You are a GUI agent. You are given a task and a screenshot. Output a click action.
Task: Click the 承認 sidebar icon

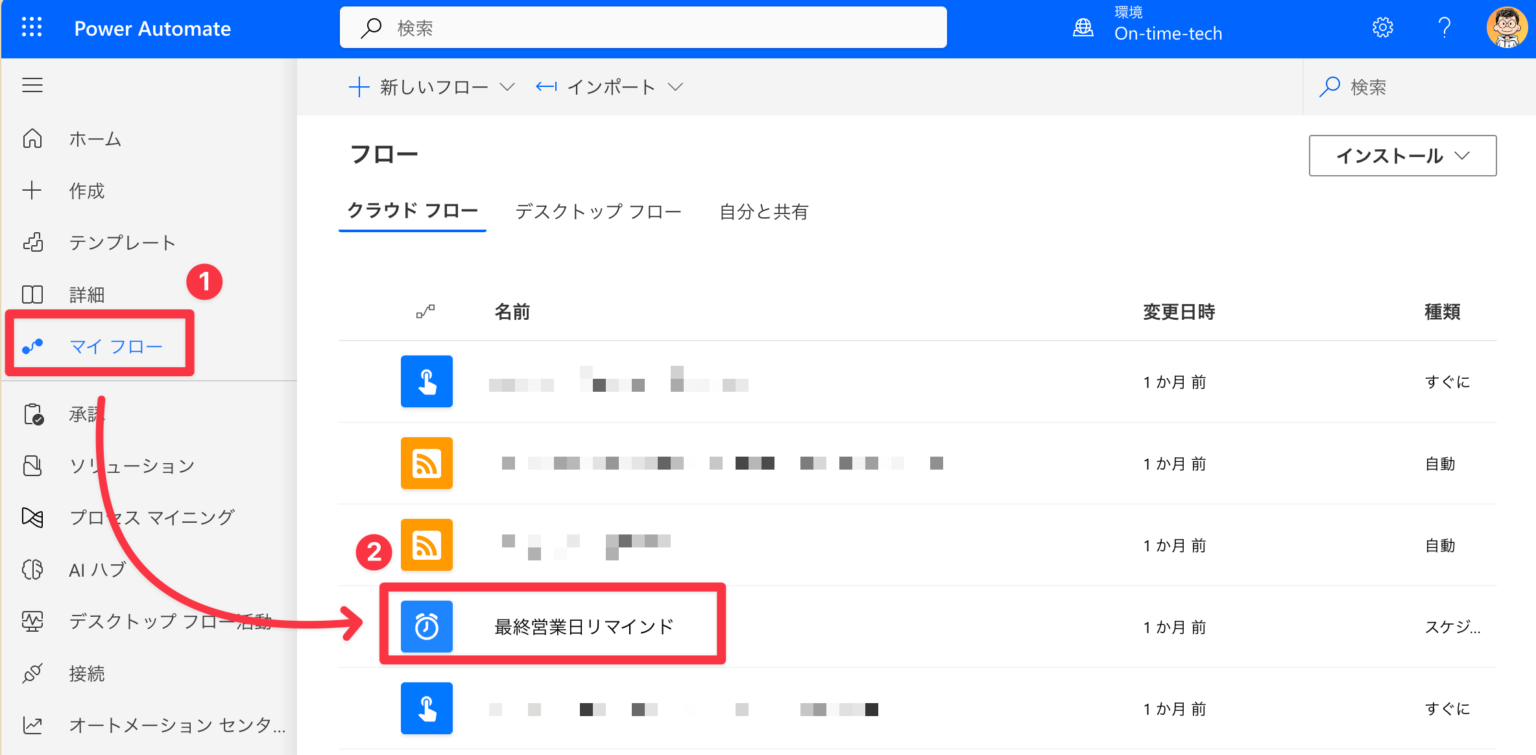[33, 414]
